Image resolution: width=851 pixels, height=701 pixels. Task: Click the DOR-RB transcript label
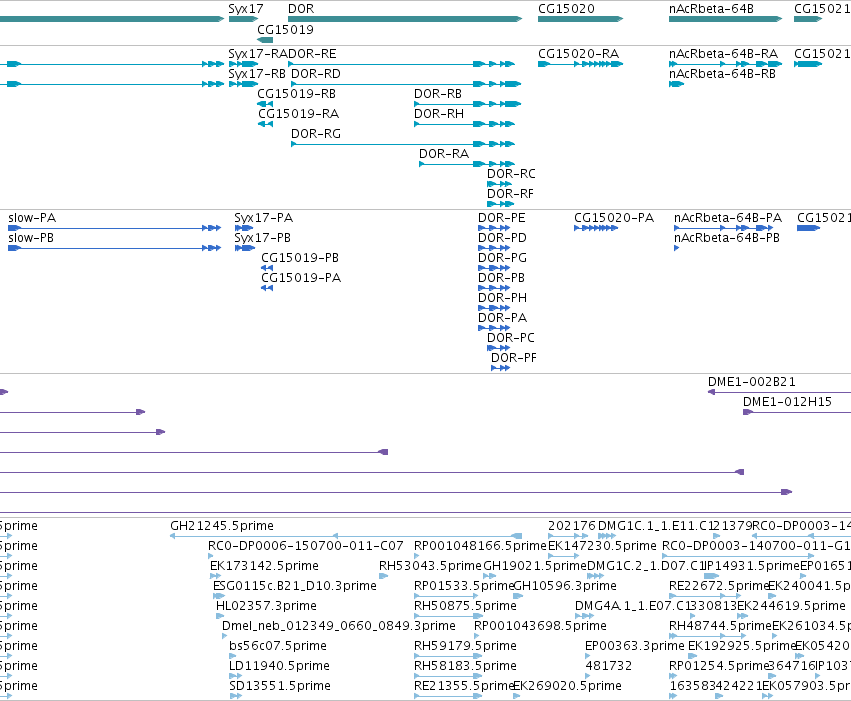(437, 94)
